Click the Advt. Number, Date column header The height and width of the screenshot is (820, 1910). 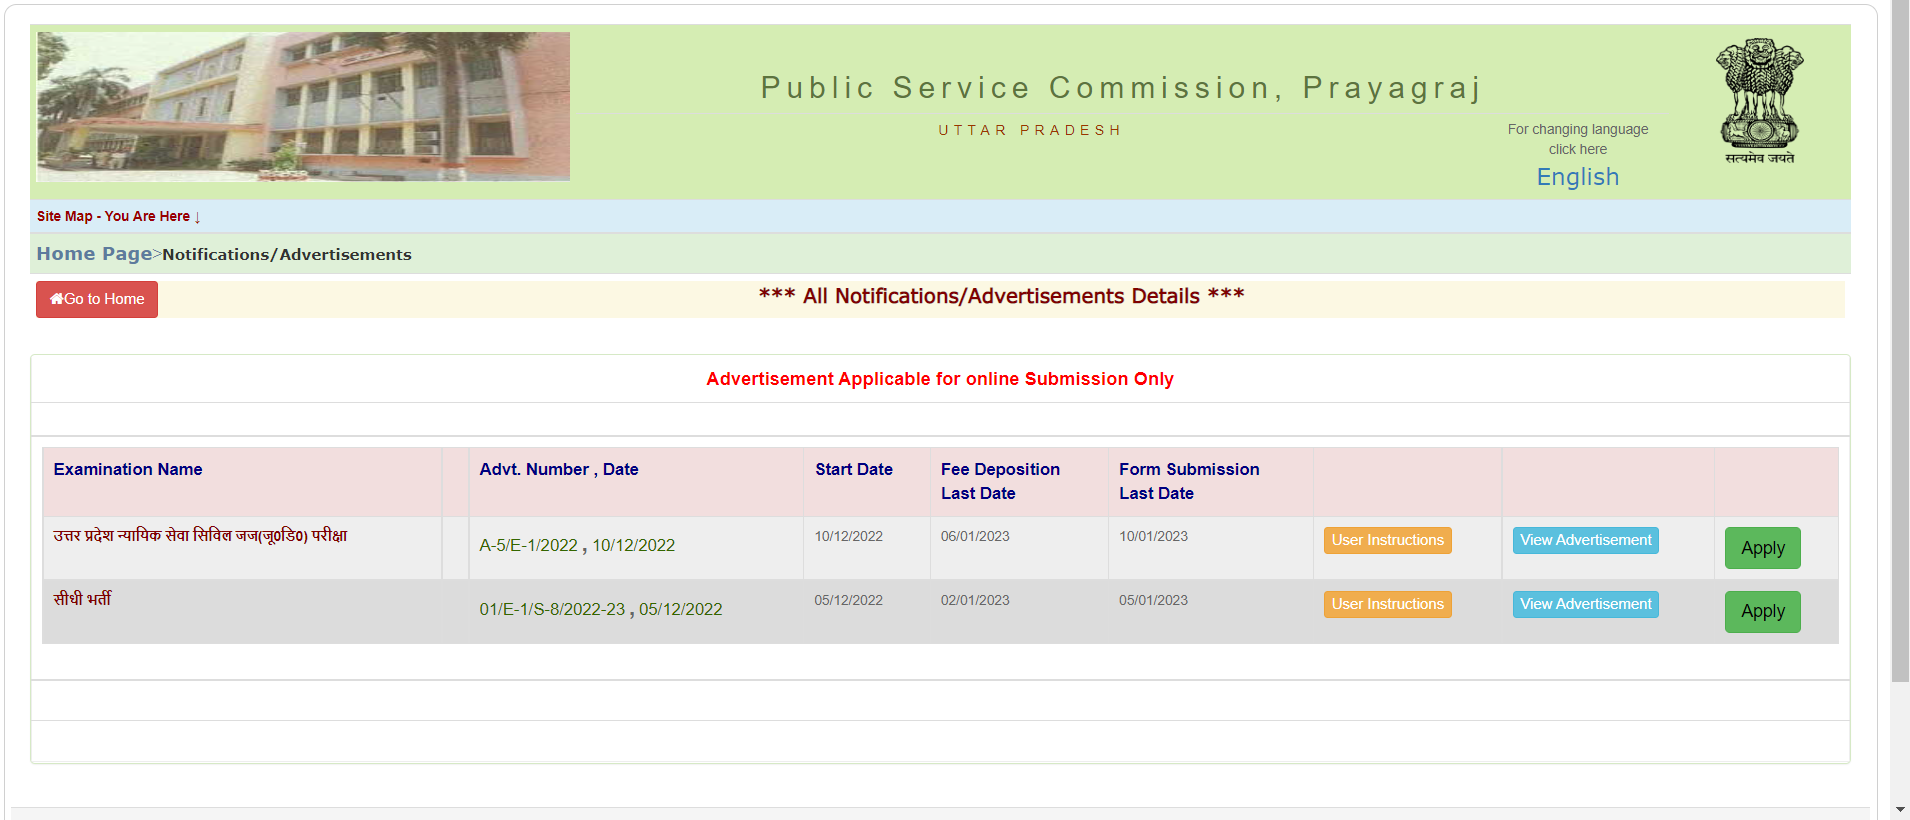[x=558, y=469]
